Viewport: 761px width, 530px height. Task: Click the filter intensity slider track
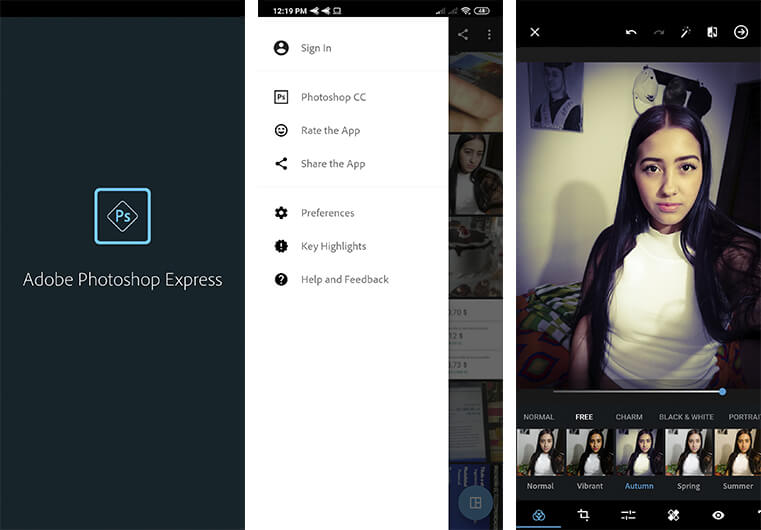[x=638, y=392]
